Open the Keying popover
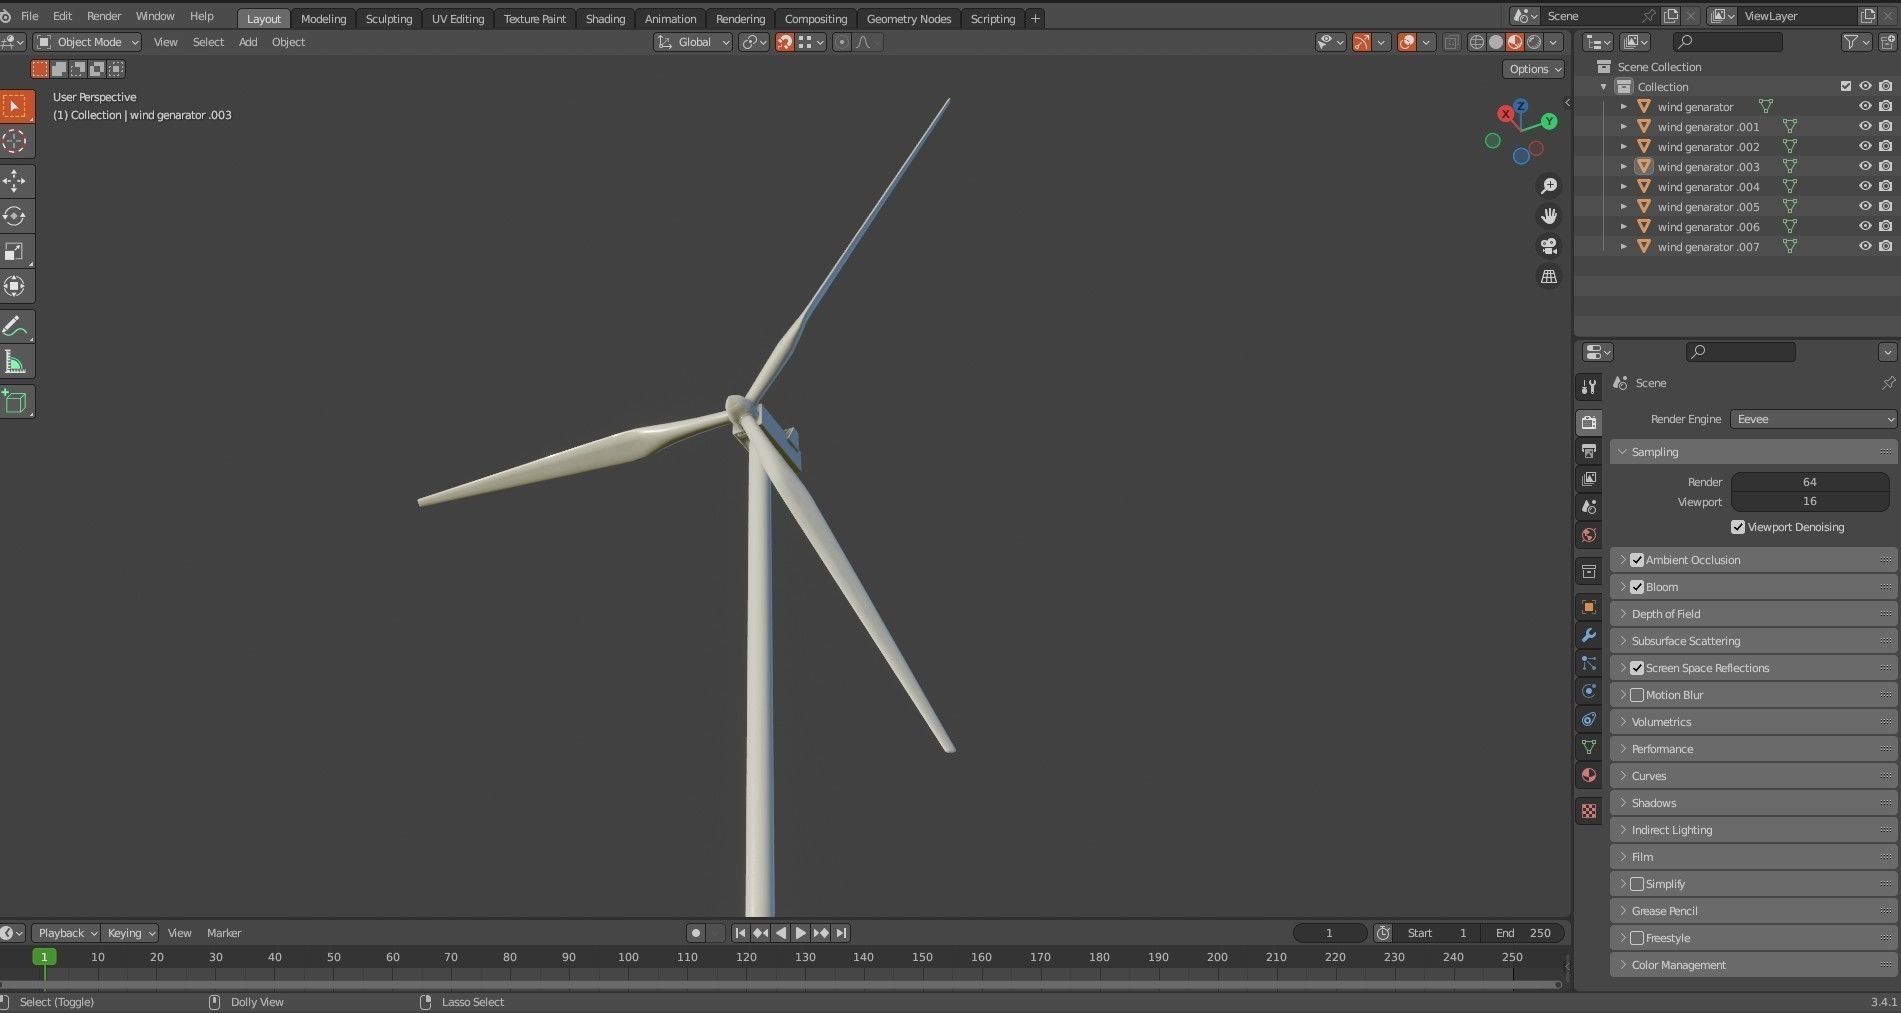 pyautogui.click(x=130, y=933)
